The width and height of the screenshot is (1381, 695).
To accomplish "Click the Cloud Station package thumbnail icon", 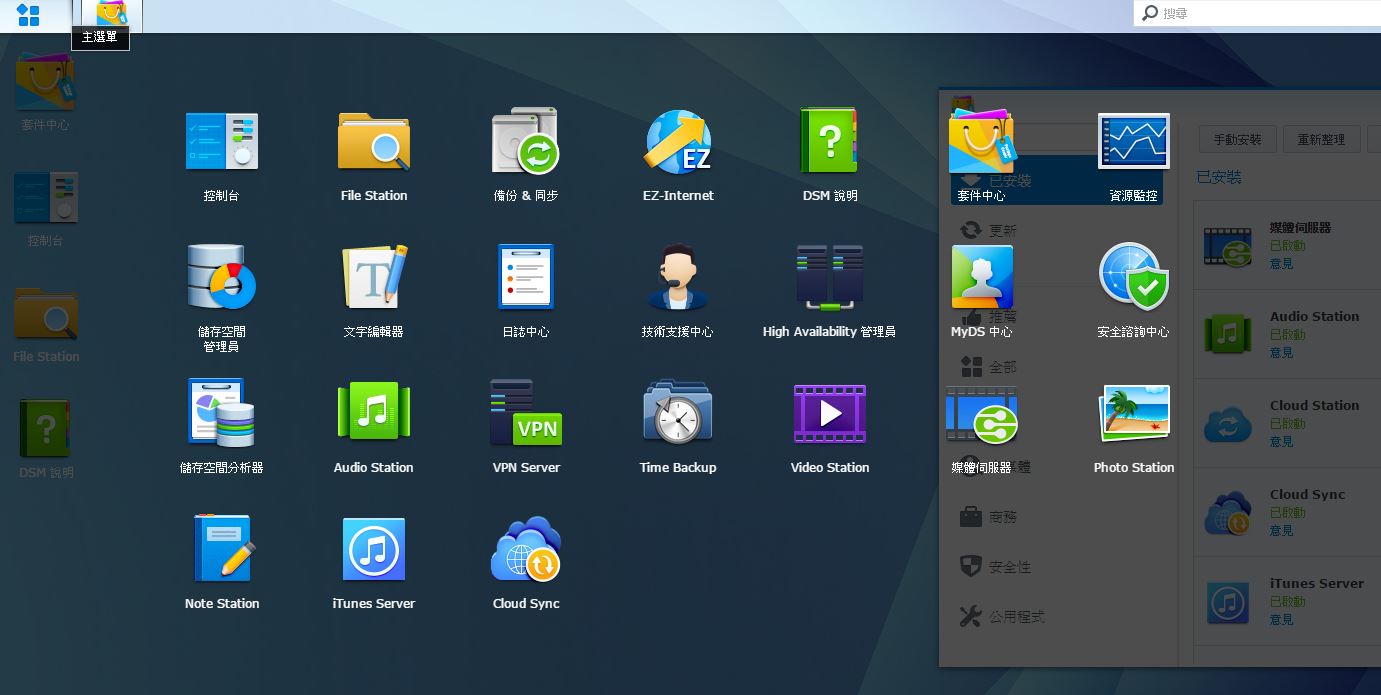I will 1228,424.
